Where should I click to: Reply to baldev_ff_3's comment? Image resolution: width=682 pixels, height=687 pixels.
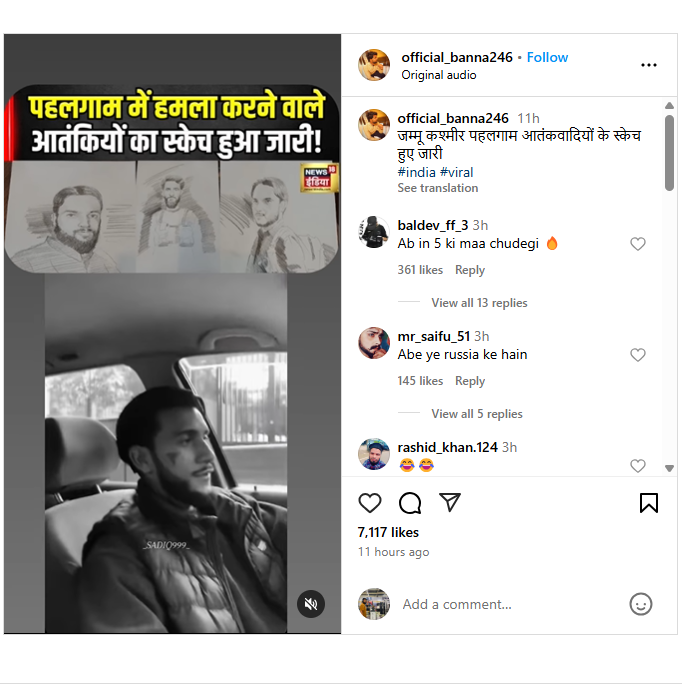point(470,270)
